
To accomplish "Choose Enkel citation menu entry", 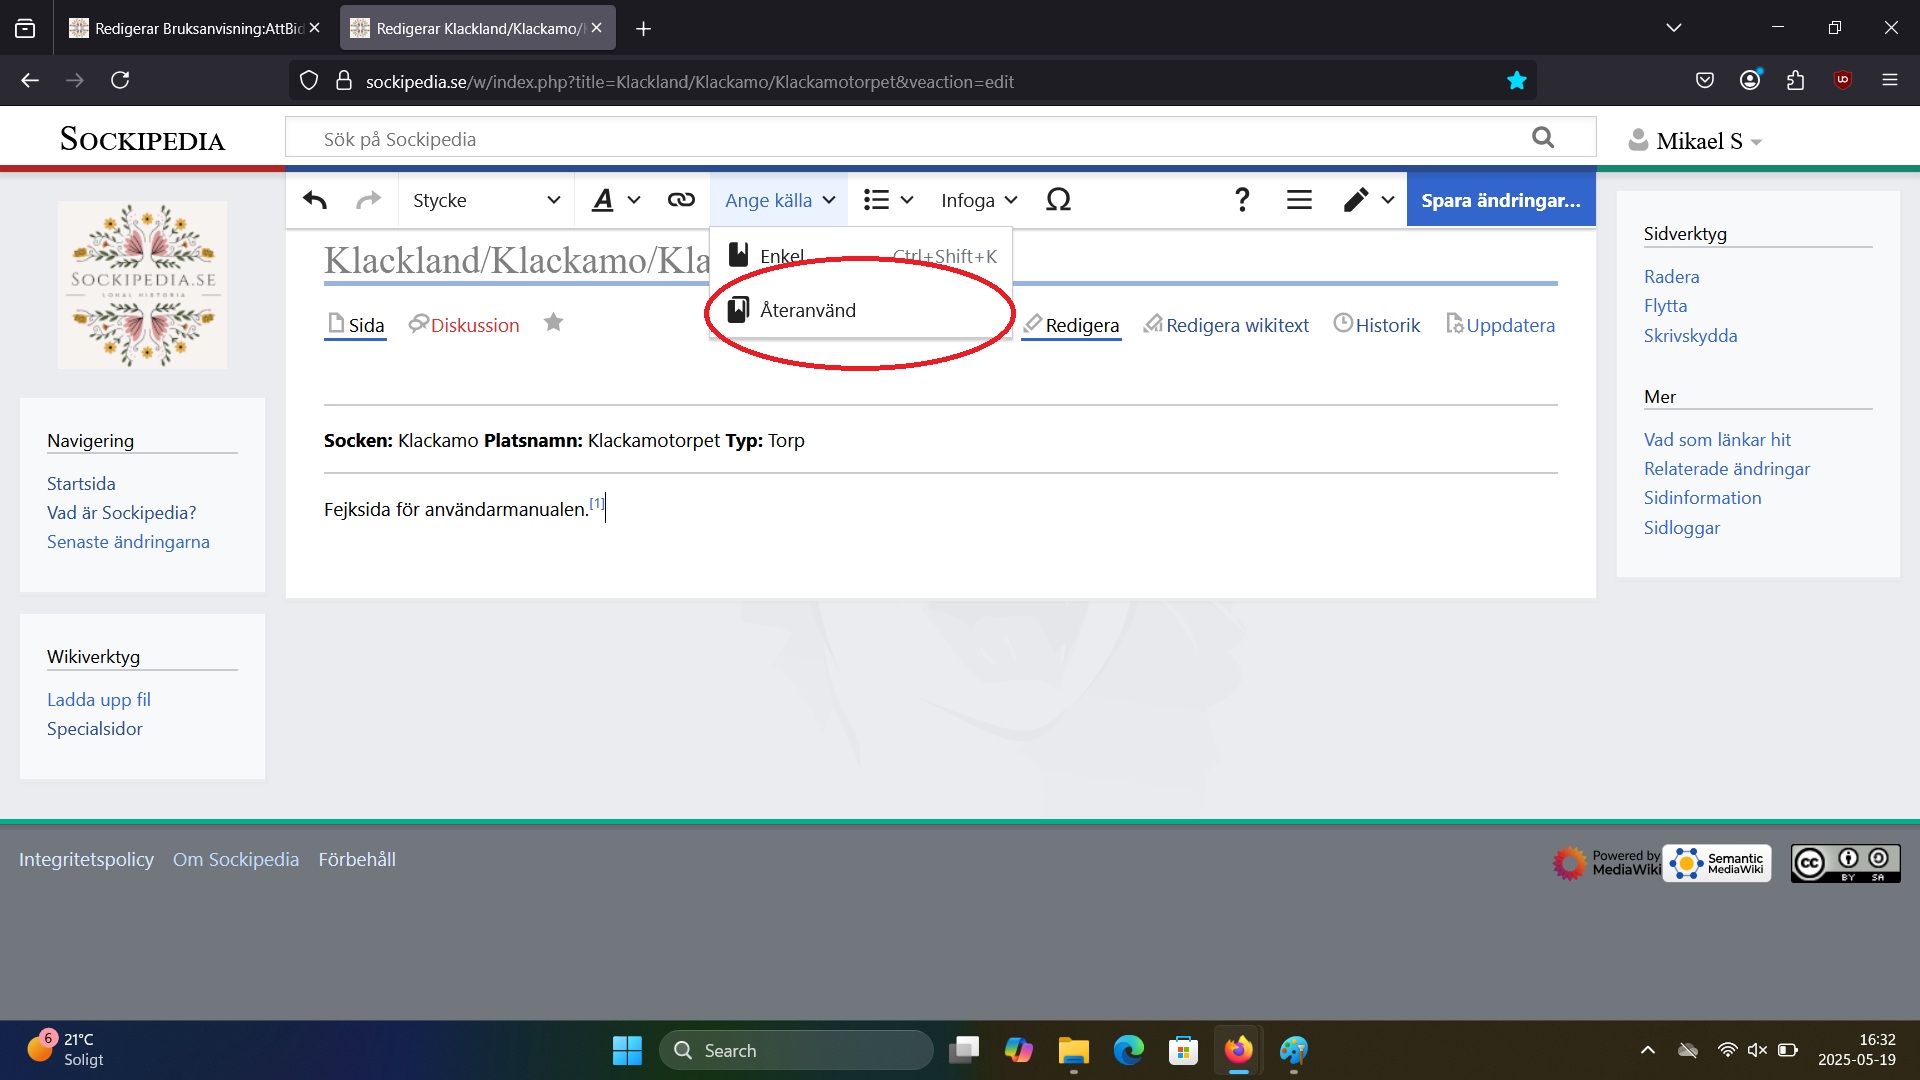I will pos(782,256).
